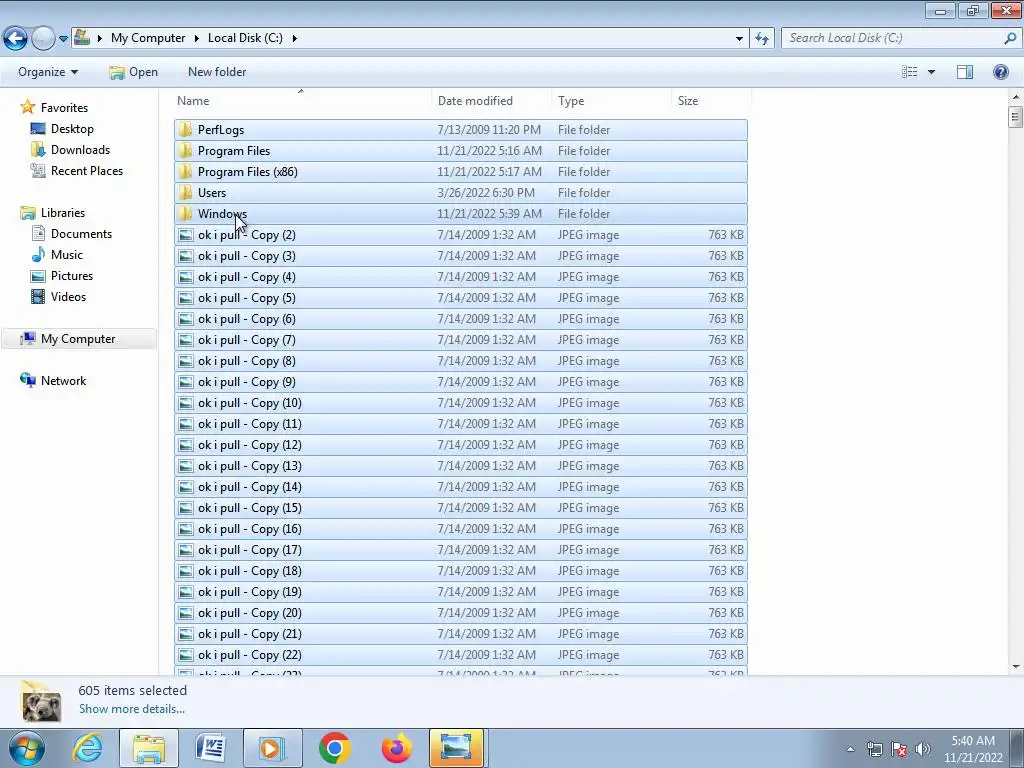Select file ok i pull - Copy (8)
1024x768 pixels.
(x=461, y=361)
